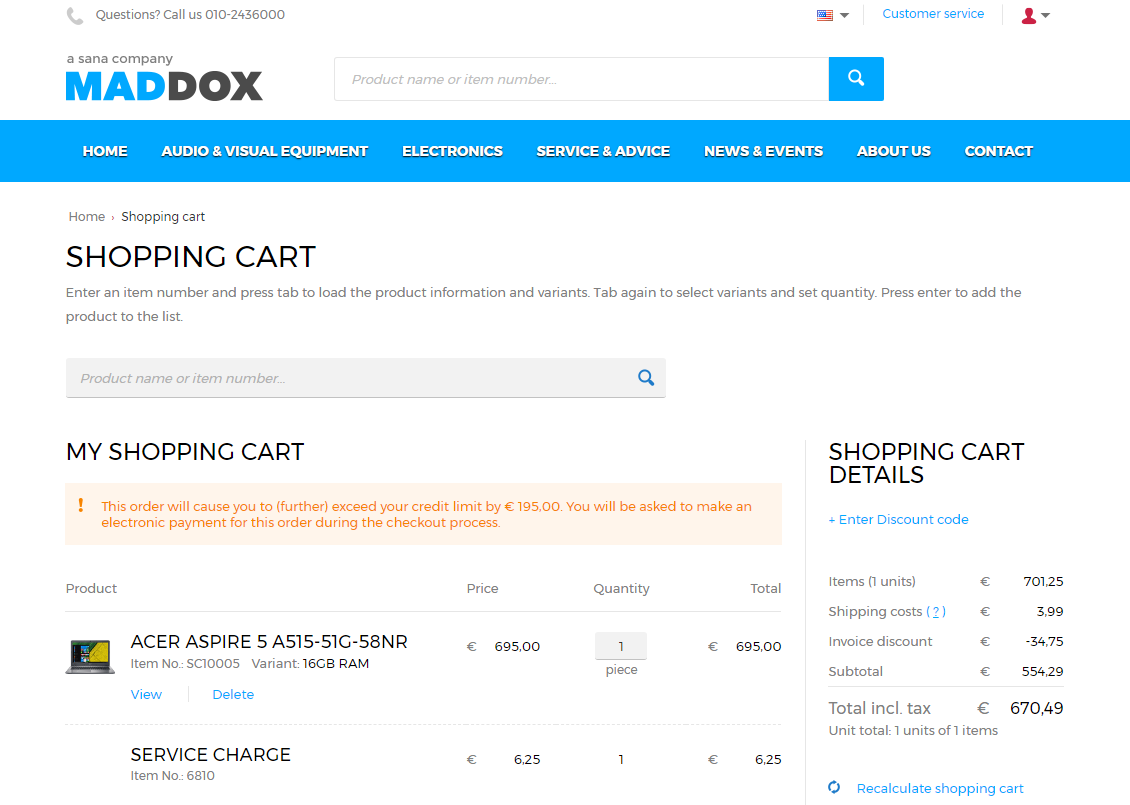1130x805 pixels.
Task: Click the recycle icon beside Recalculate
Action: [x=834, y=787]
